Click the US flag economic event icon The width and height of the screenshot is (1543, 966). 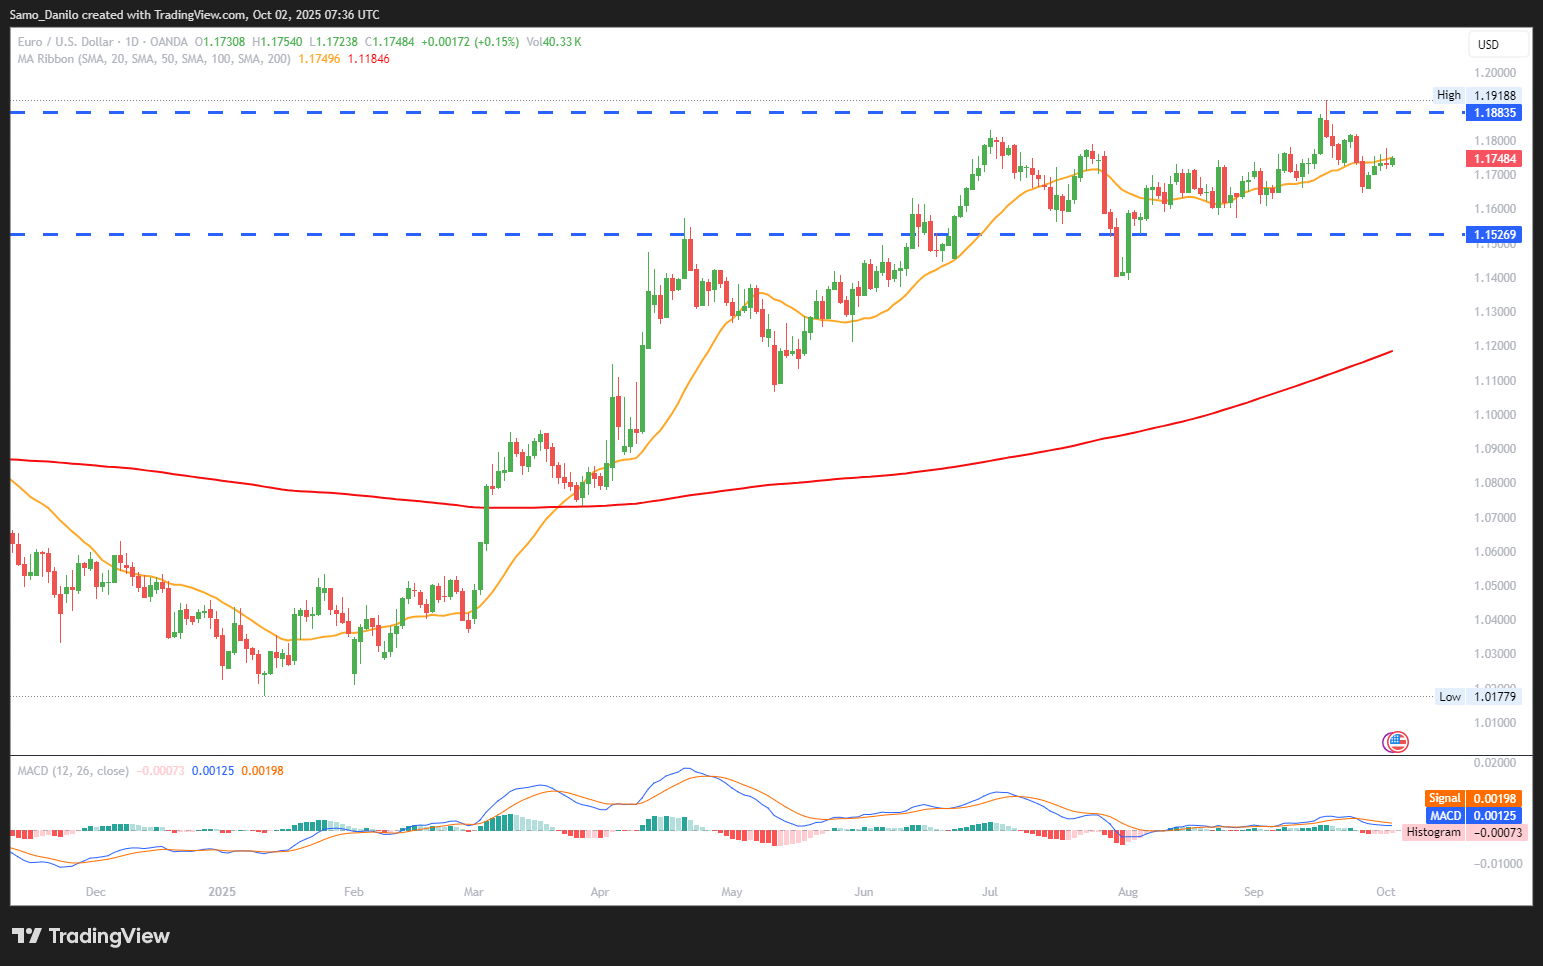[1395, 741]
